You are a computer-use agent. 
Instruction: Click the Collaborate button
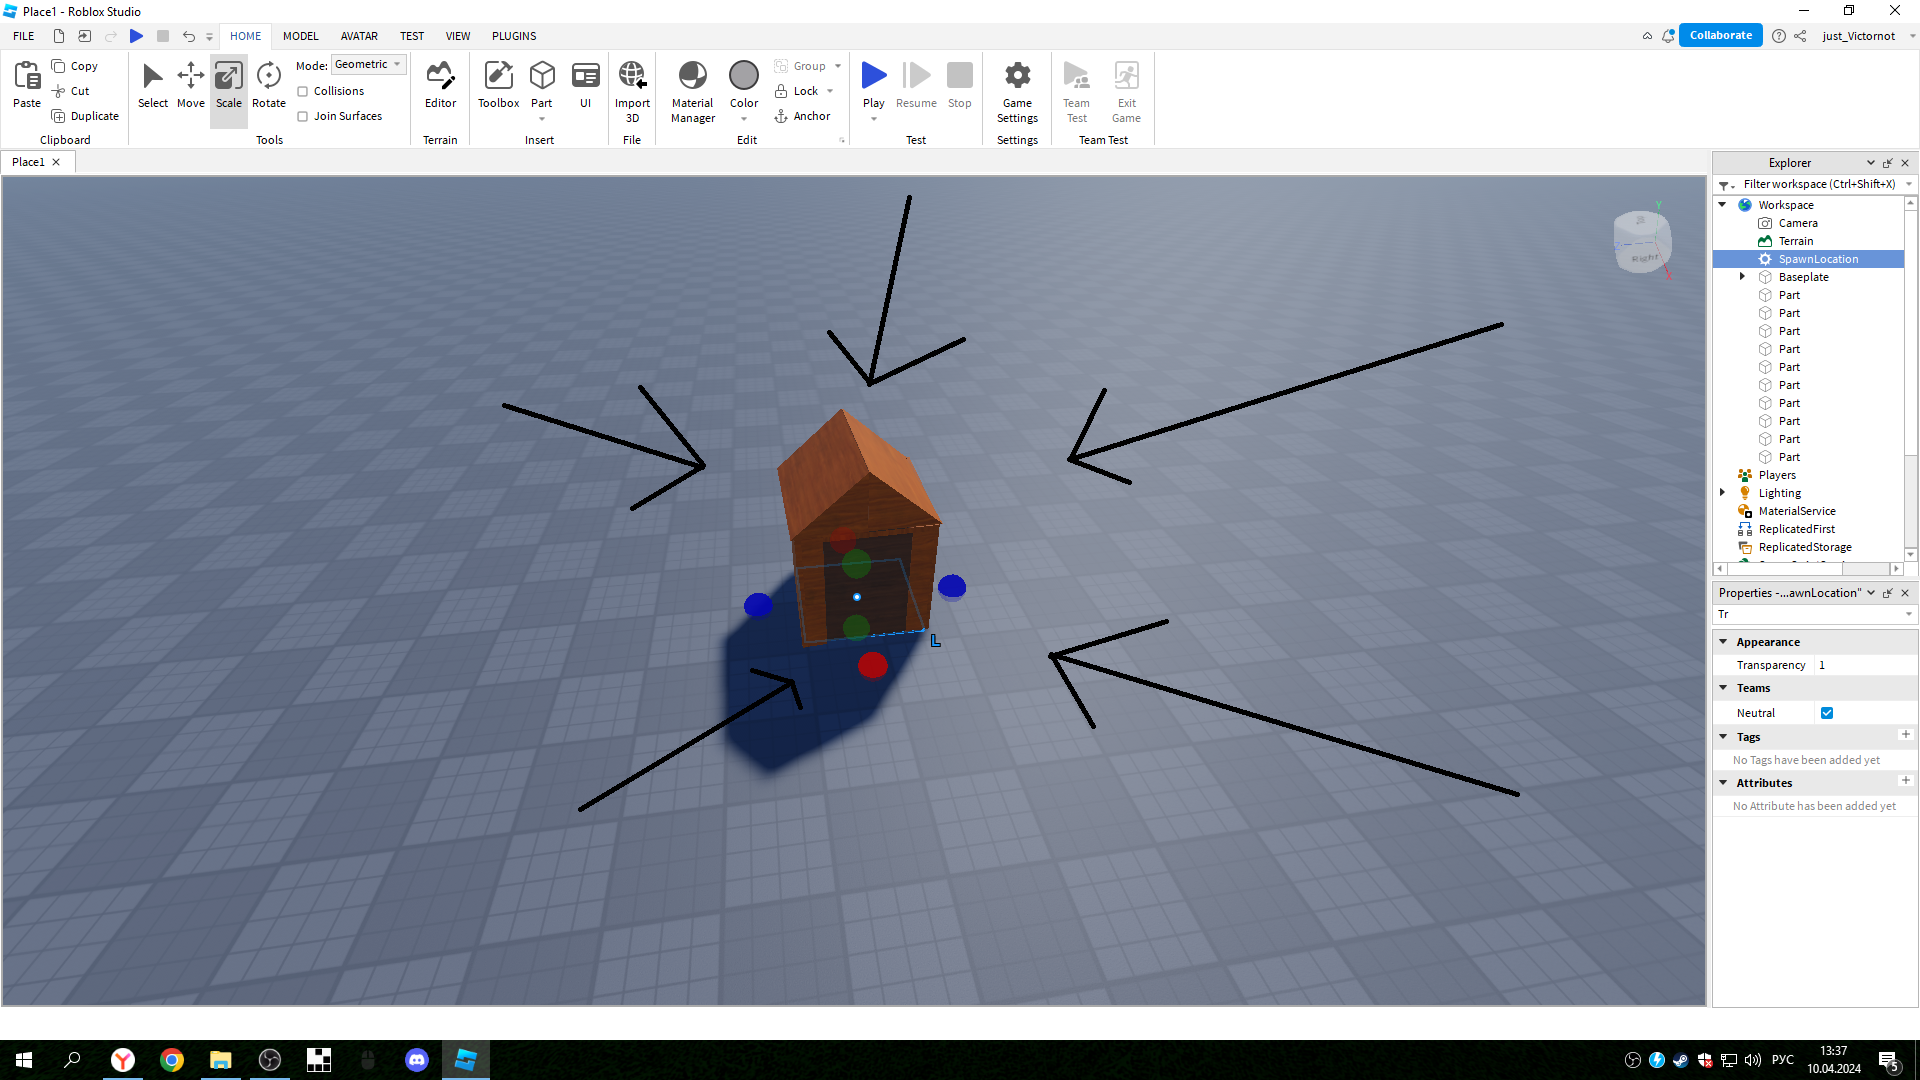1720,35
